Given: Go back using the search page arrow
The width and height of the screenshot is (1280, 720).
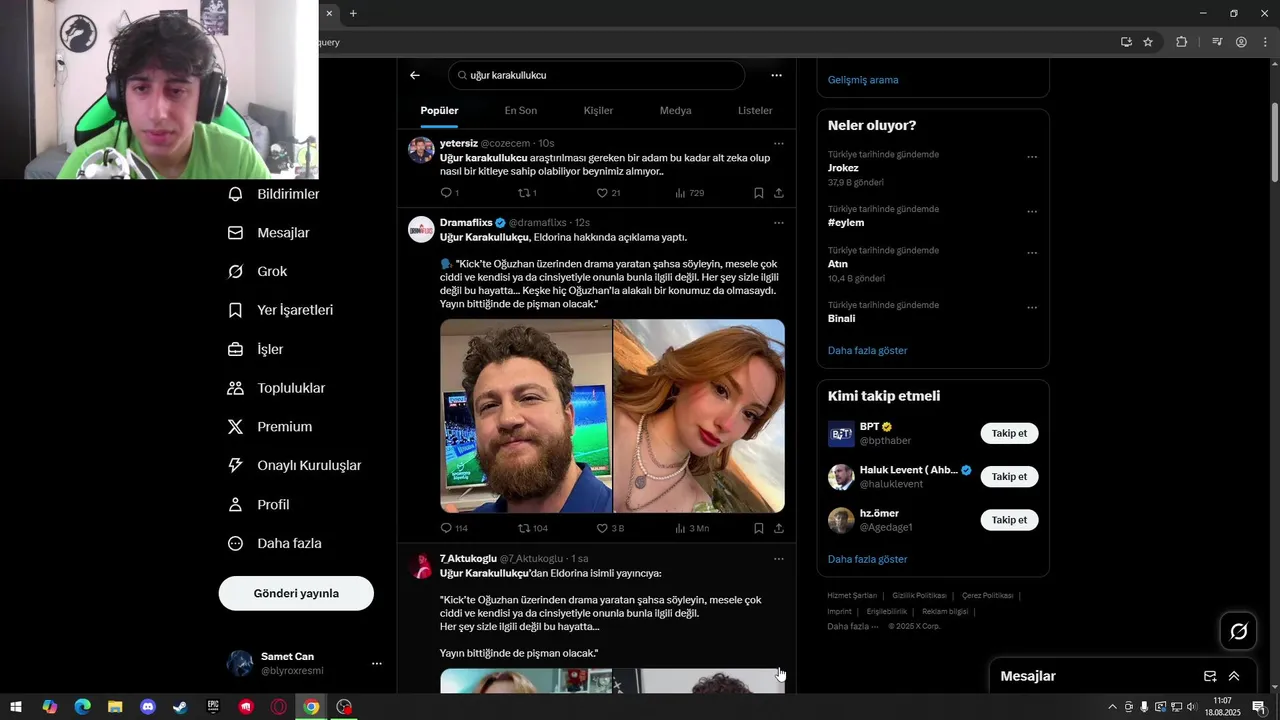Looking at the screenshot, I should click(415, 75).
